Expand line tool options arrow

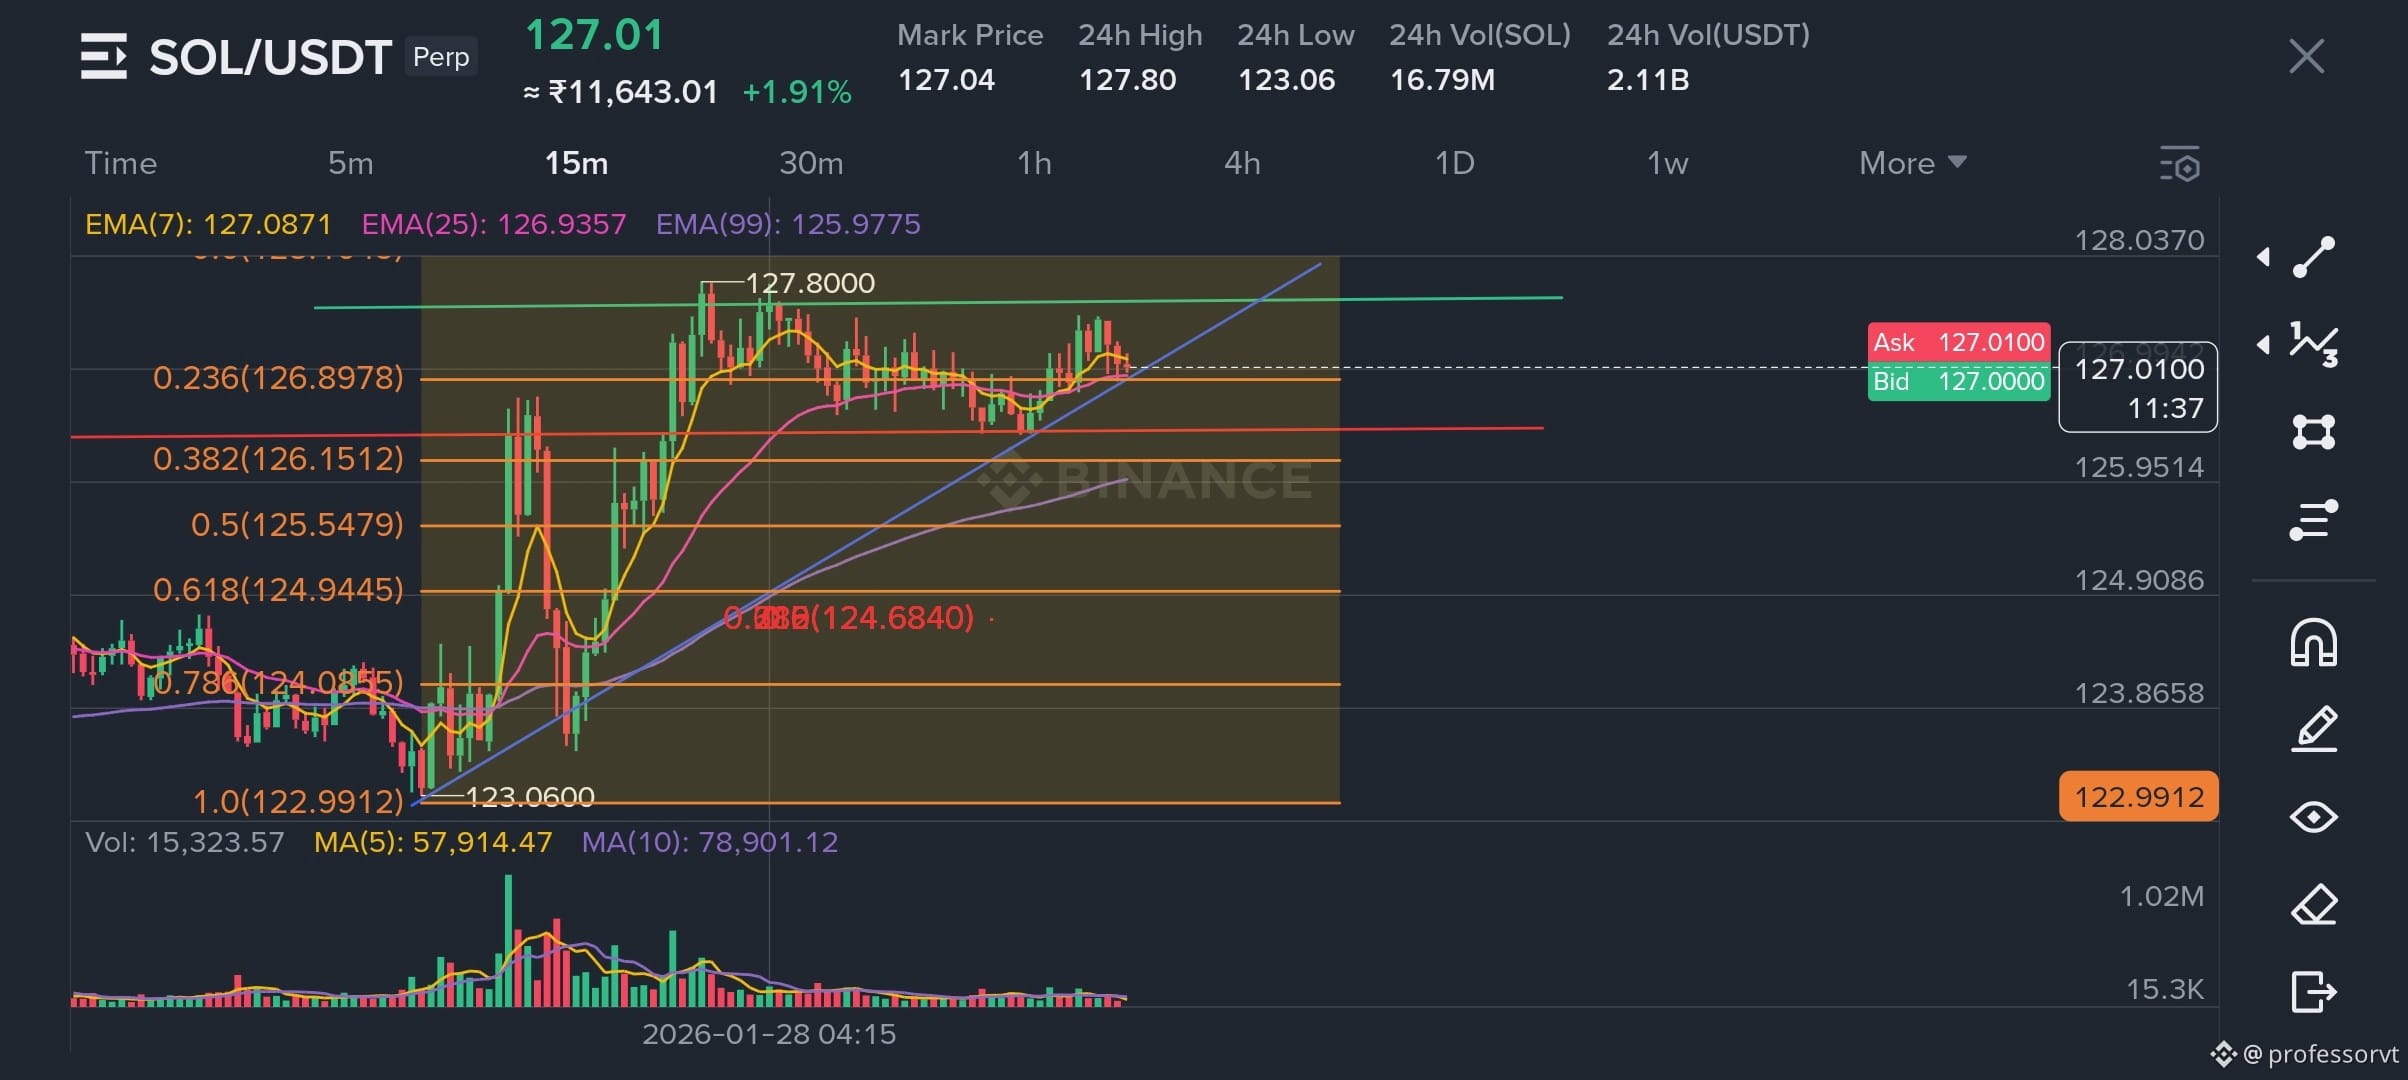click(x=2263, y=257)
